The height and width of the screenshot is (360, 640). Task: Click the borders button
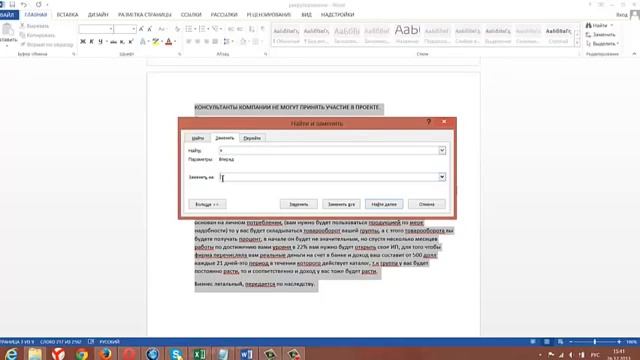255,42
